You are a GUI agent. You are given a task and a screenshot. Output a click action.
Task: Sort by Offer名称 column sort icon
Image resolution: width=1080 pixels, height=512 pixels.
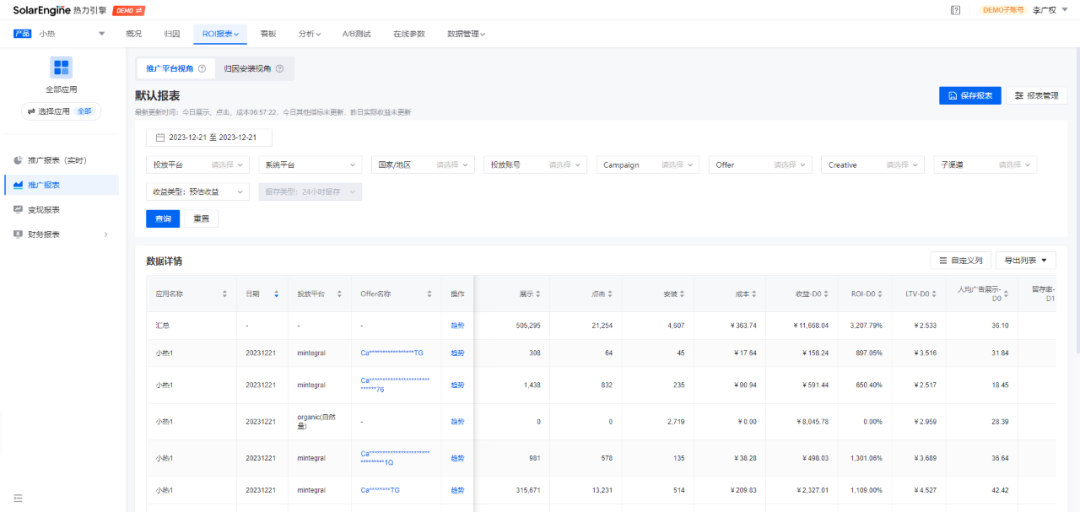tap(429, 294)
